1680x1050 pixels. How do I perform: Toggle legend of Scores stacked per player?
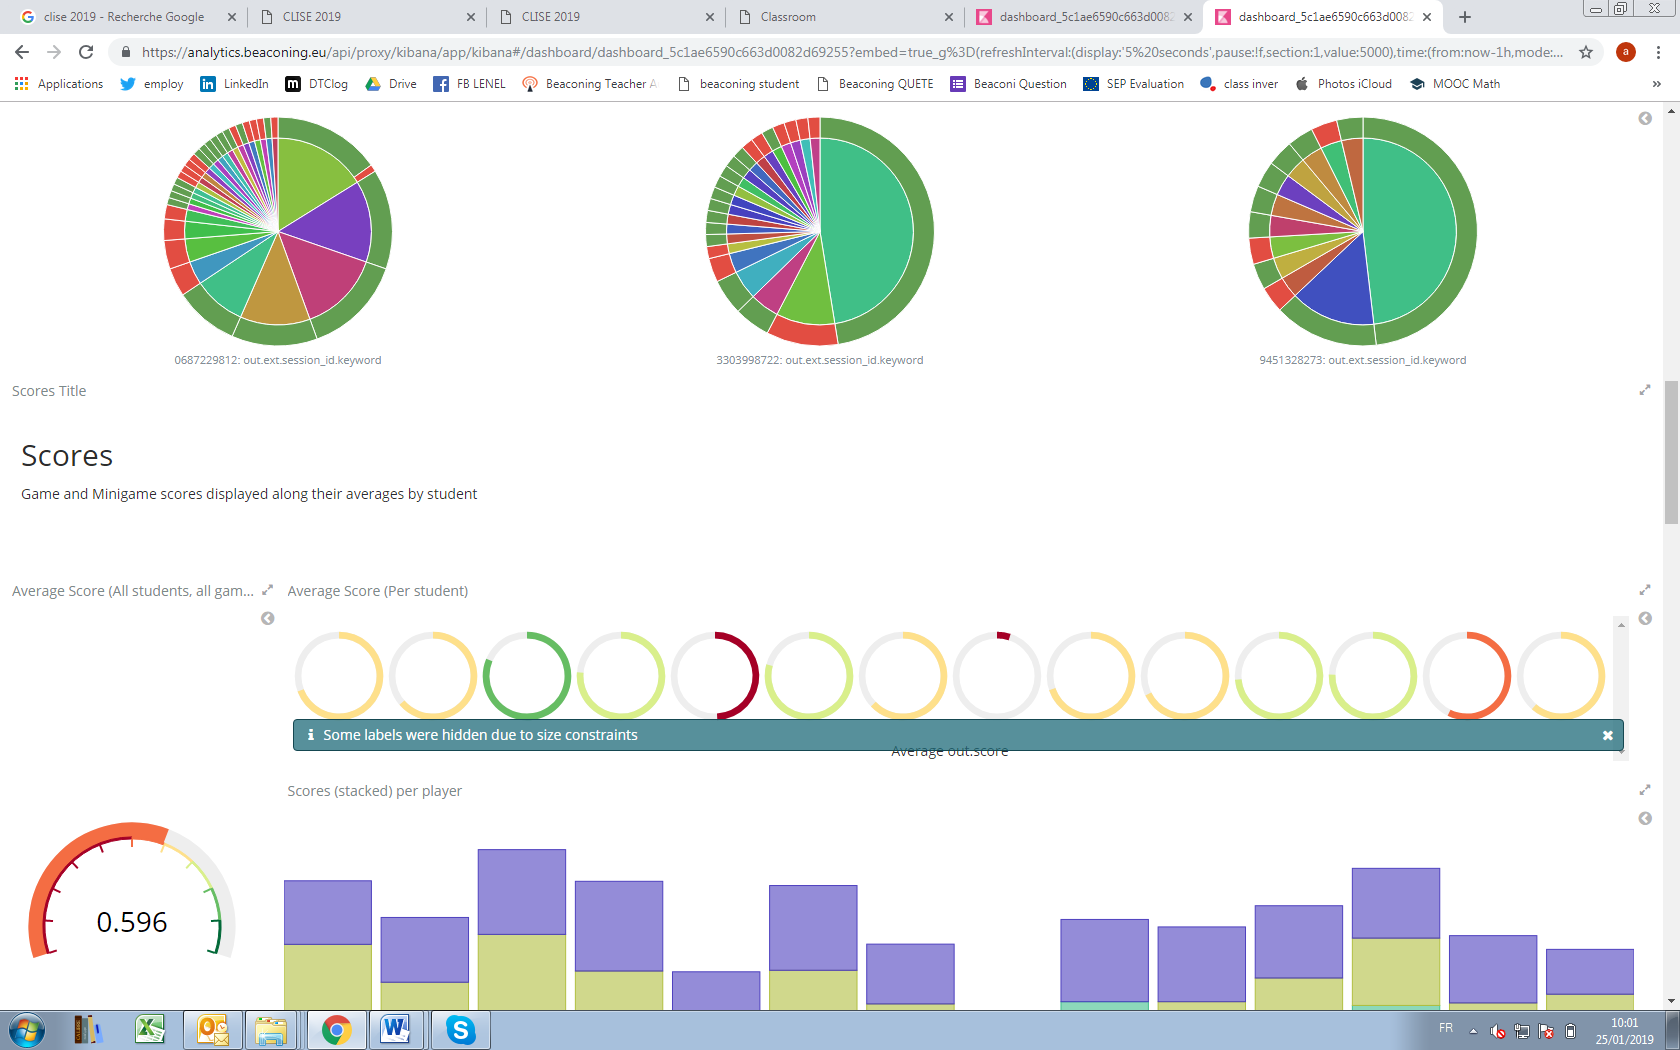point(1645,819)
